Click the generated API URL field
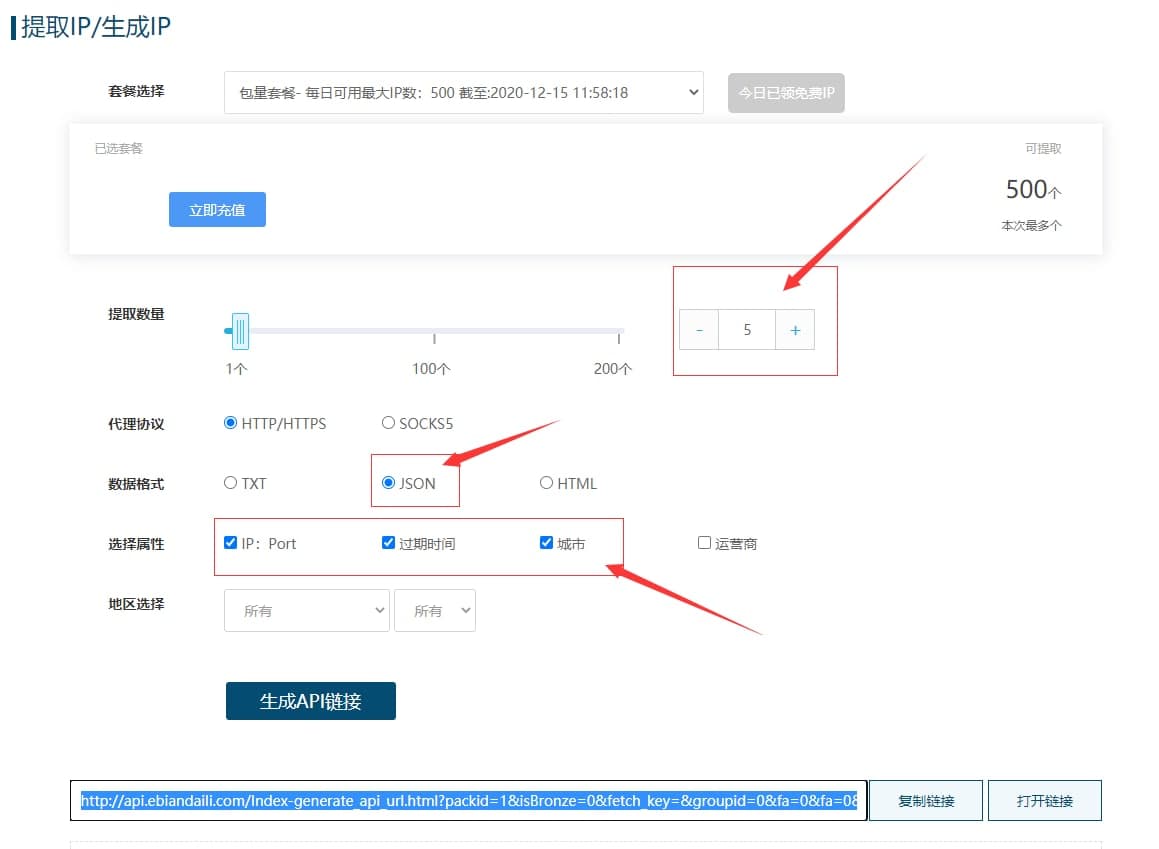 coord(469,800)
